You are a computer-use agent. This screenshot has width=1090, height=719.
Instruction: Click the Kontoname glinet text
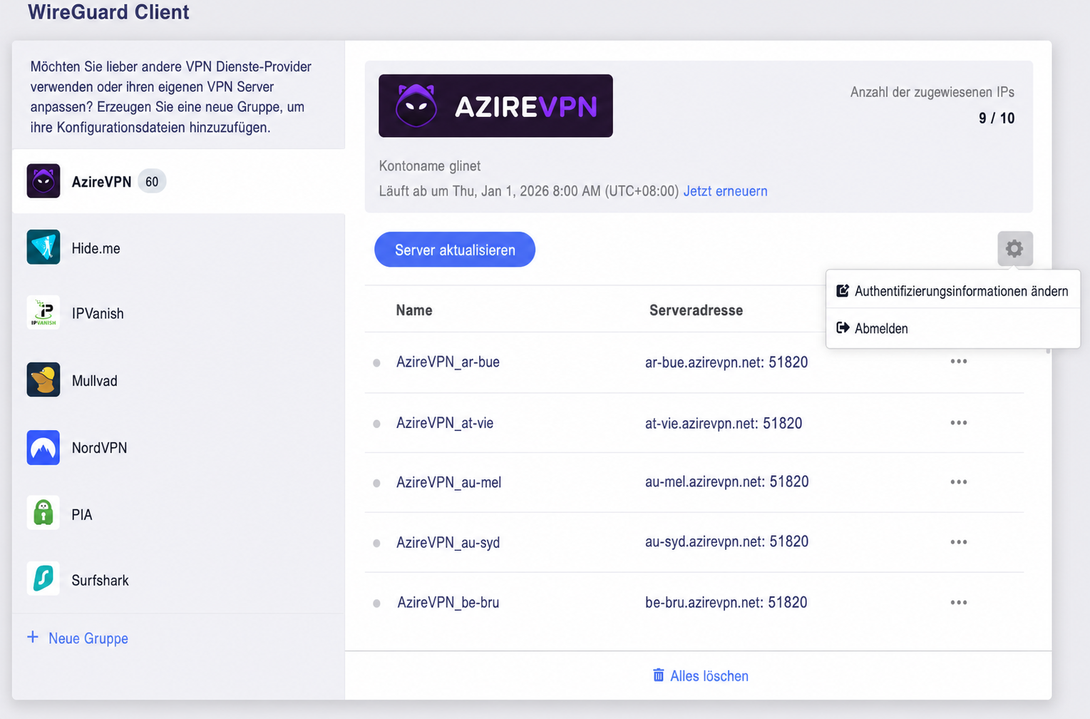pyautogui.click(x=430, y=165)
